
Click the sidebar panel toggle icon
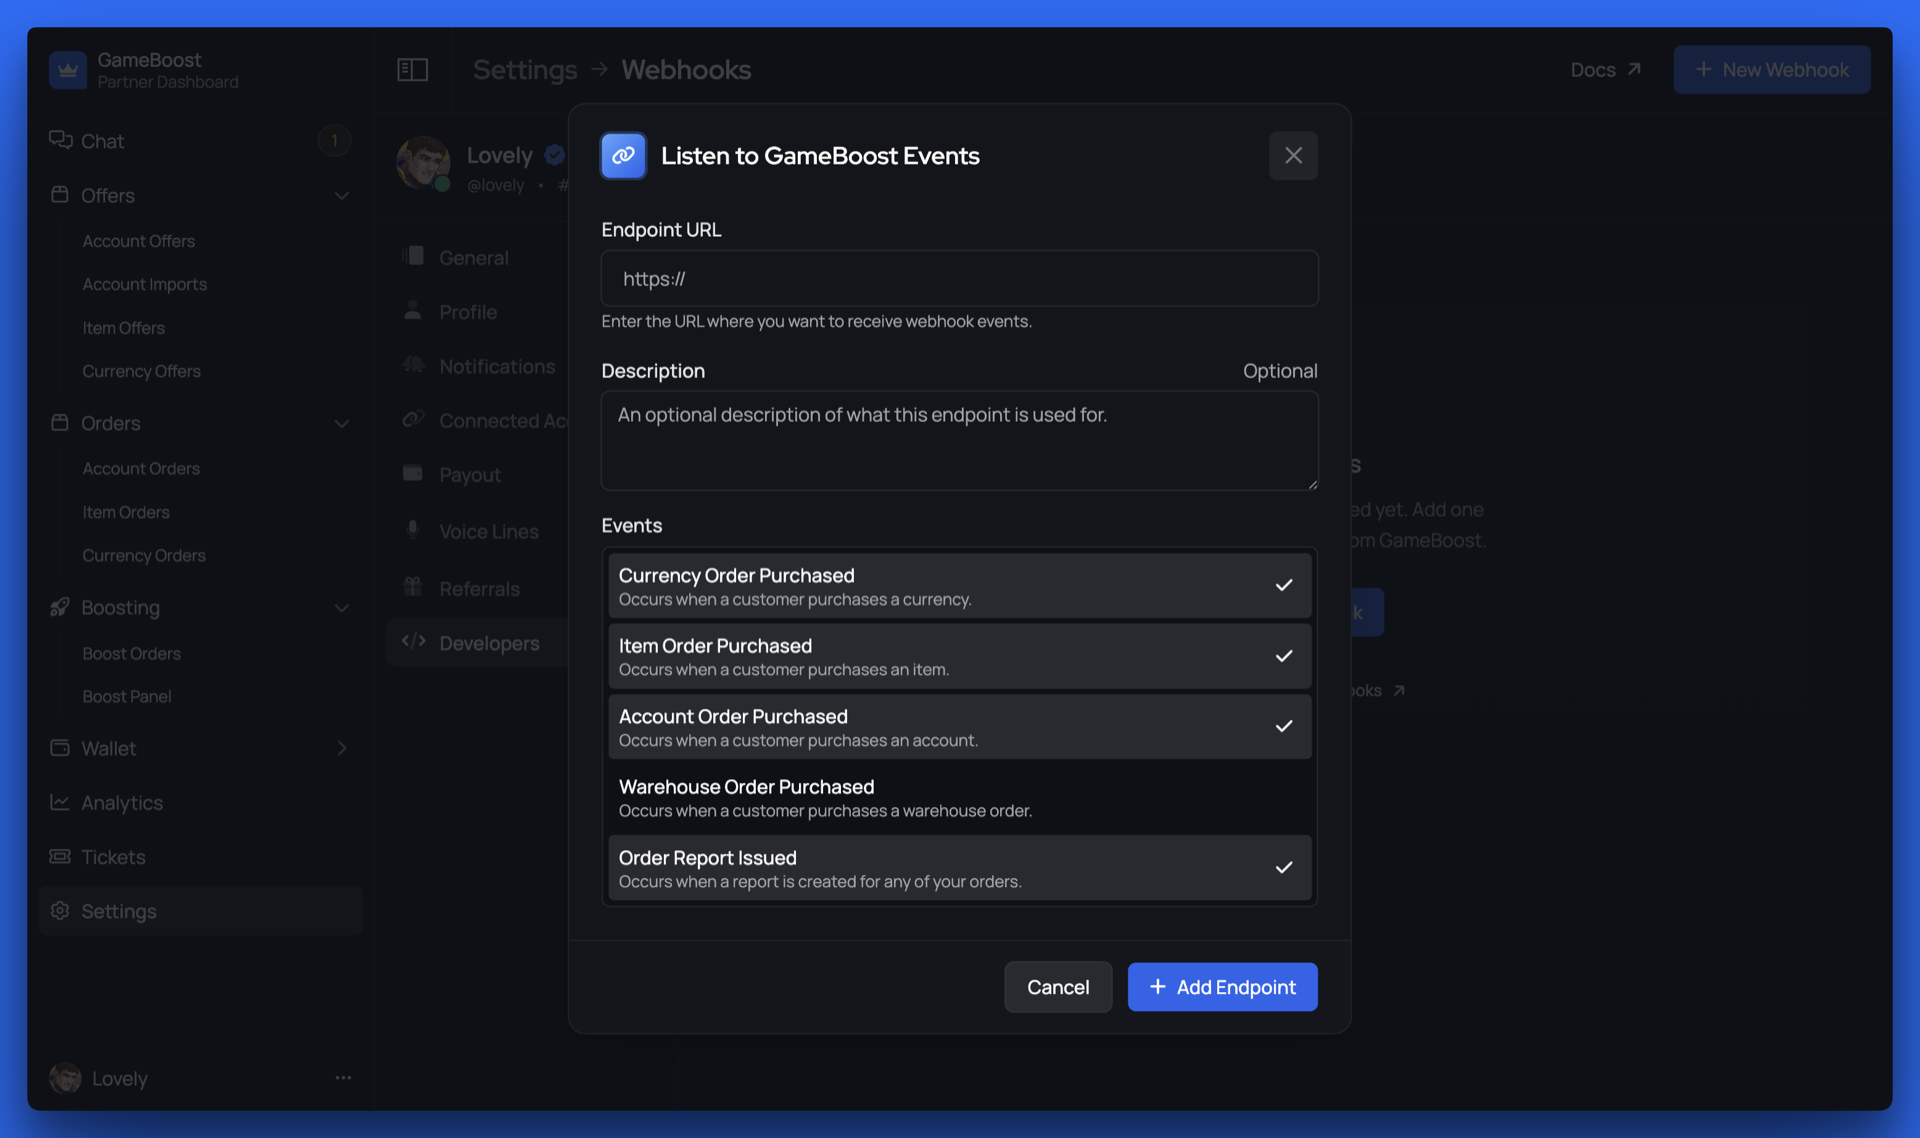pyautogui.click(x=412, y=69)
